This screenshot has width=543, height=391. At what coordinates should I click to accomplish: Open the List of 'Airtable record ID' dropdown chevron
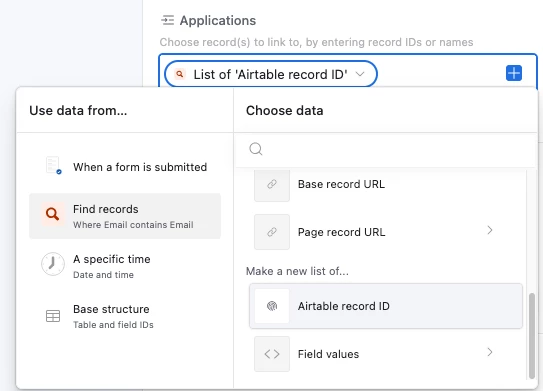click(360, 74)
